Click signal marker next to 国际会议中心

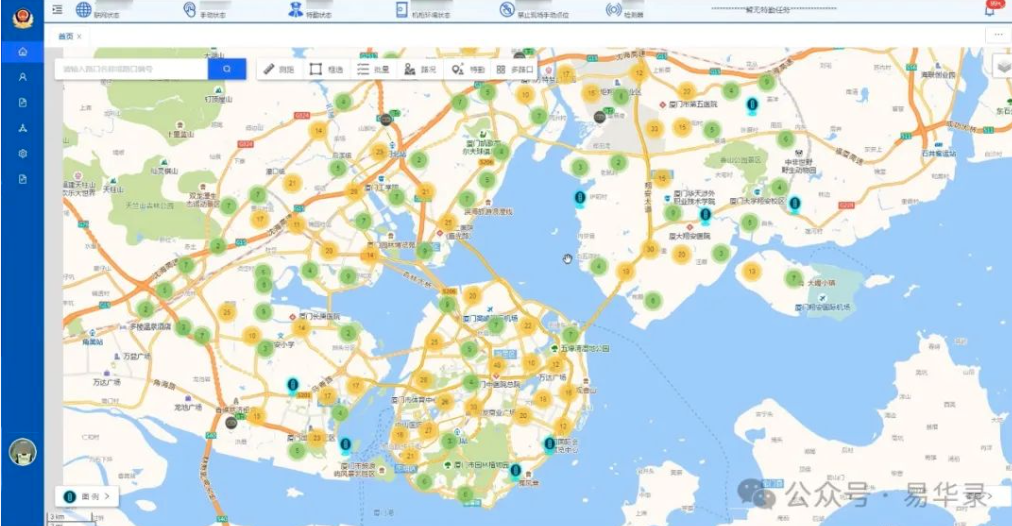click(x=549, y=444)
